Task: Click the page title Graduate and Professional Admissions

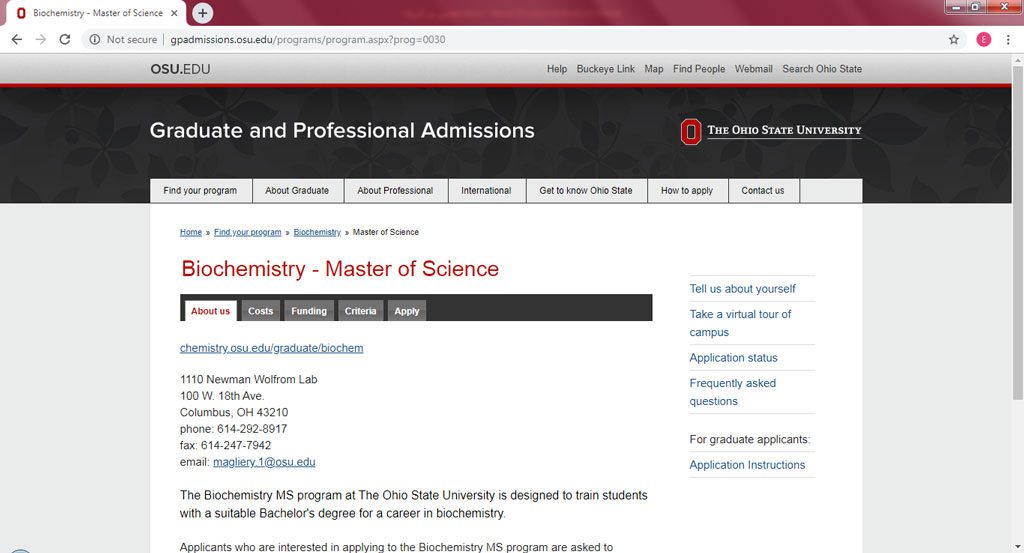Action: coord(342,131)
